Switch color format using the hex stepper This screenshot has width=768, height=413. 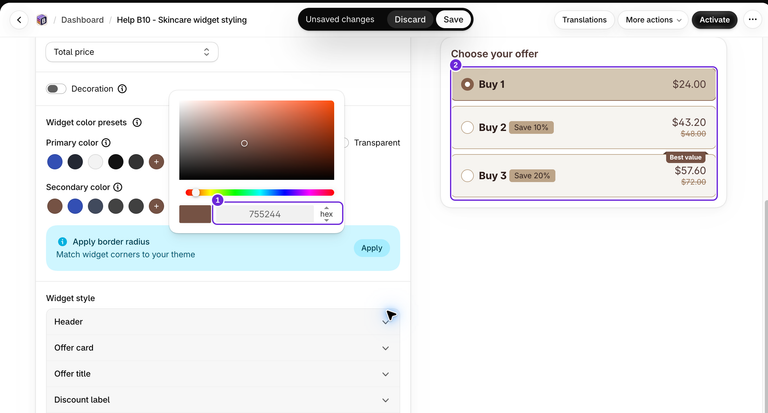pyautogui.click(x=327, y=214)
